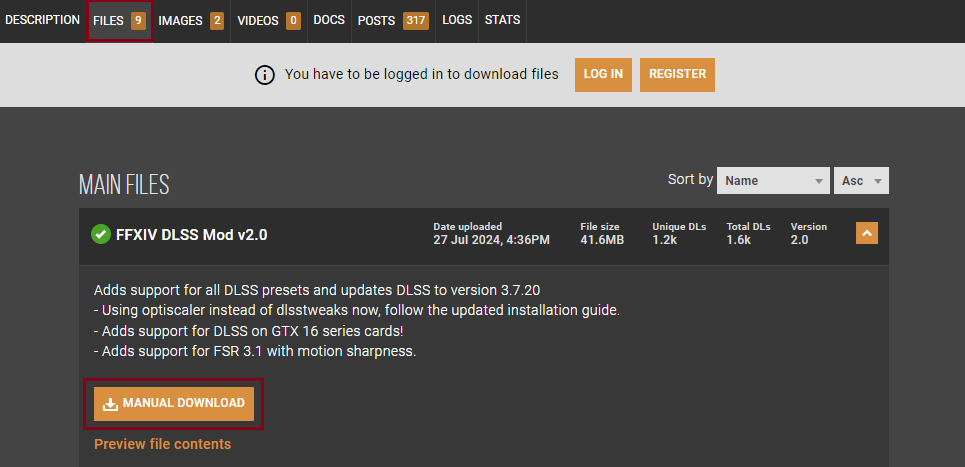Open the Description tab

click(x=42, y=20)
